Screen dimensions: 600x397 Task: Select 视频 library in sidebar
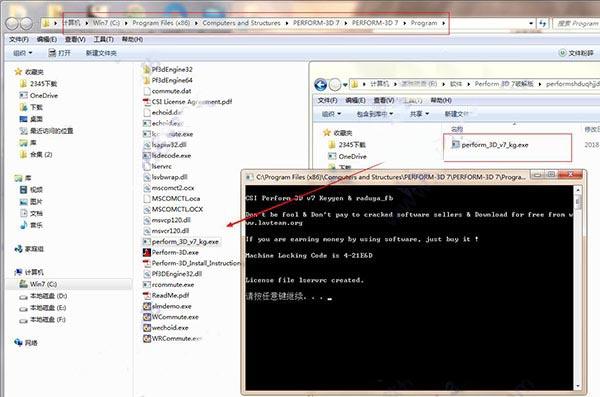point(31,190)
